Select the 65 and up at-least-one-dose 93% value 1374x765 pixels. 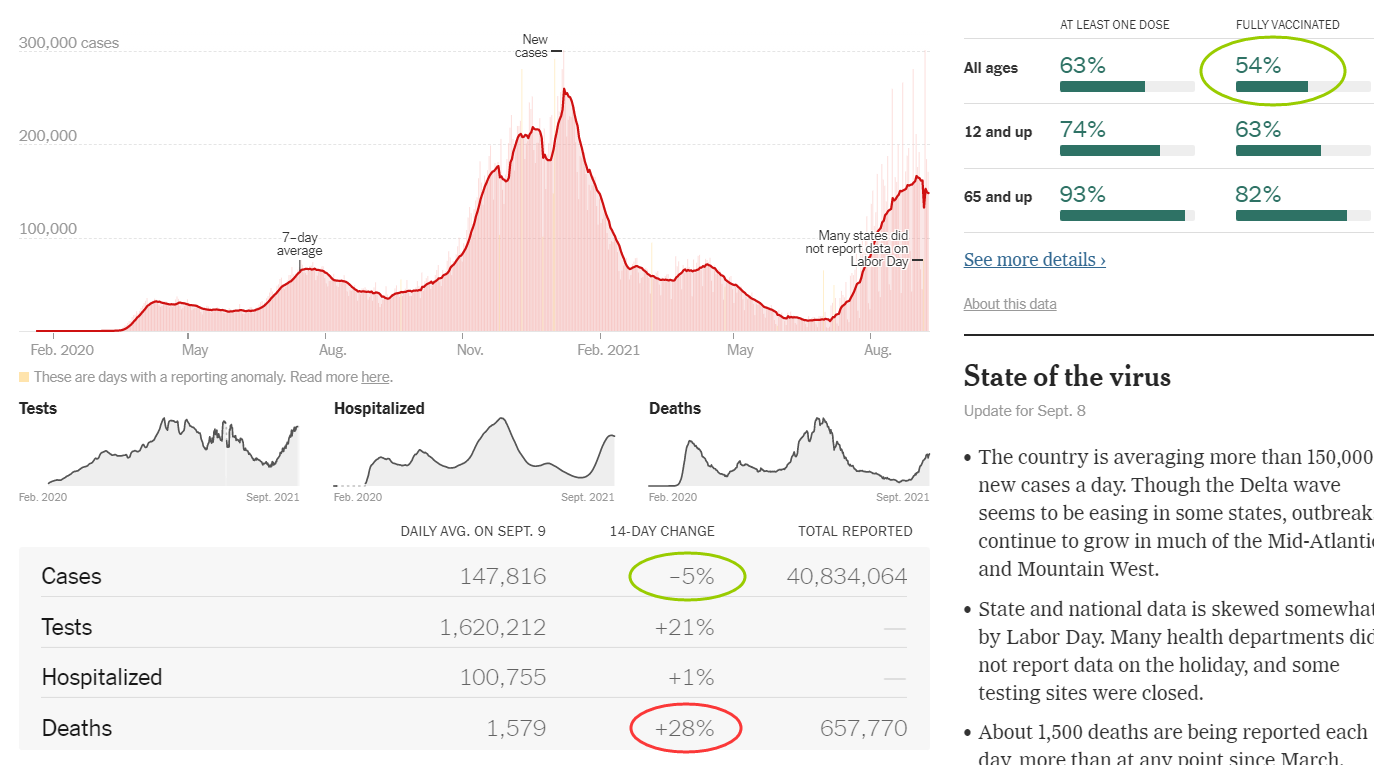click(x=1083, y=194)
